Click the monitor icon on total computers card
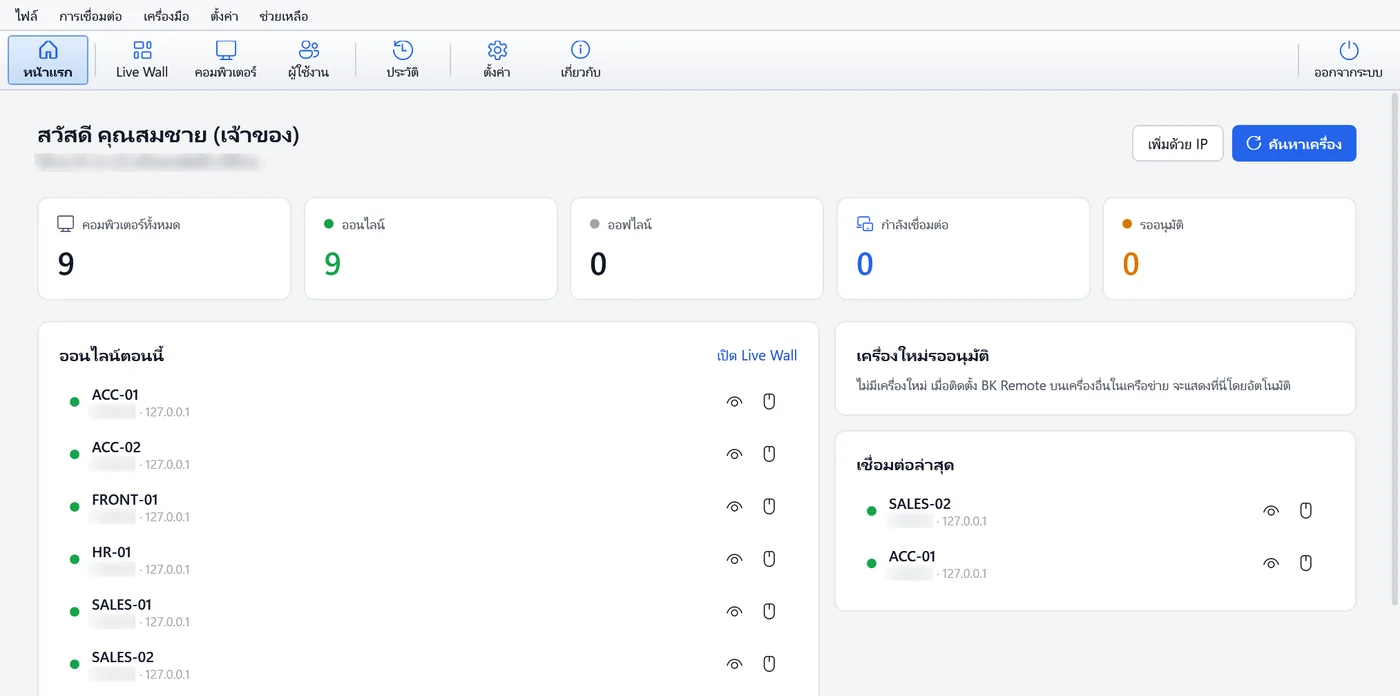The height and width of the screenshot is (696, 1400). click(66, 224)
